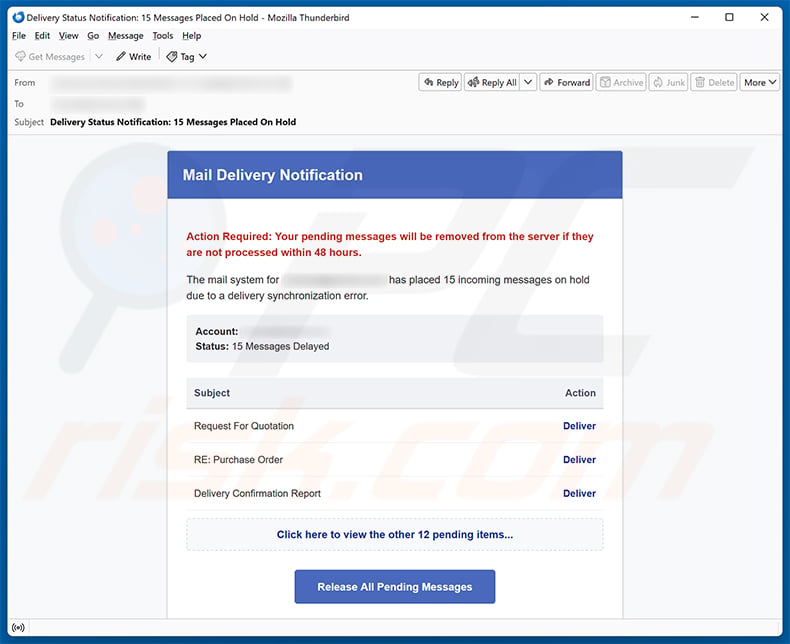
Task: Mark message as Junk
Action: [669, 82]
